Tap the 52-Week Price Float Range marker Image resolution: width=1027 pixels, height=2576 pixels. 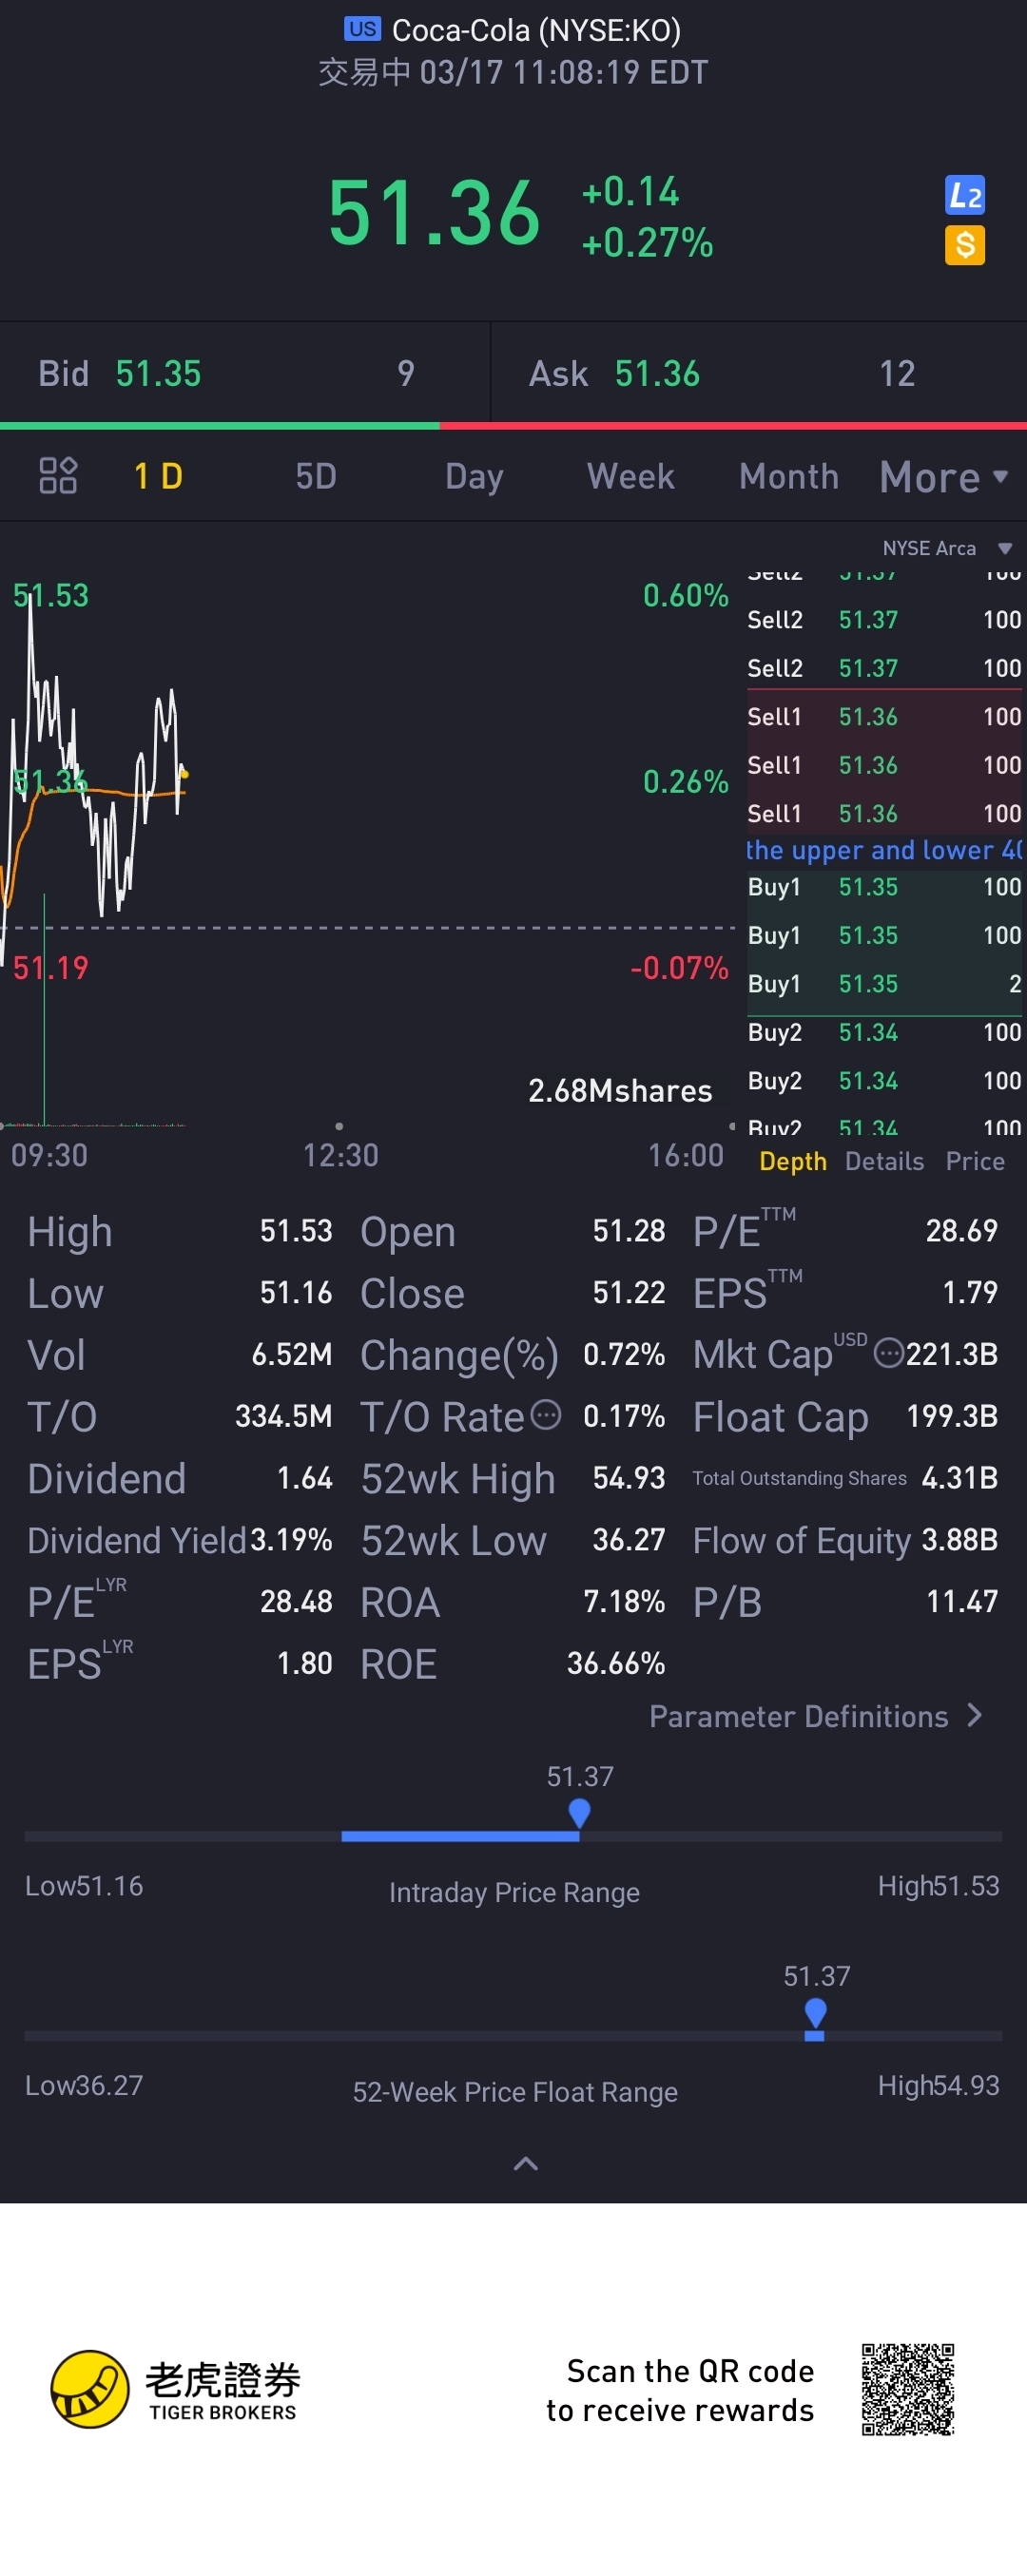[x=815, y=2012]
